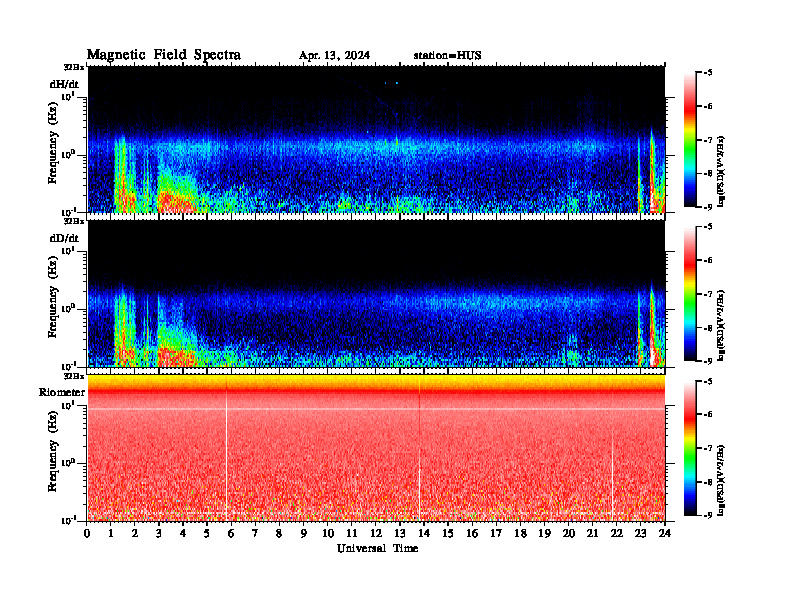Viewport: 792px width, 612px height.
Task: Click "-9" tick on dH/dt color scale
Action: coord(708,207)
